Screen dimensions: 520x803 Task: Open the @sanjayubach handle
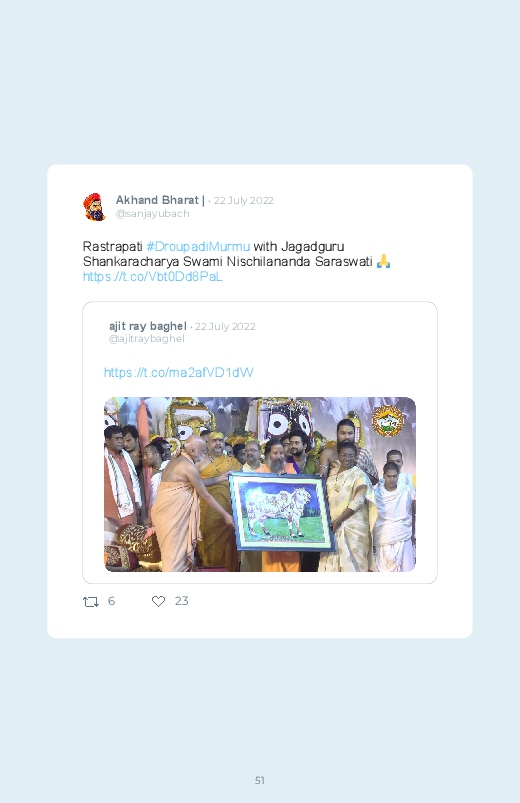(x=153, y=214)
